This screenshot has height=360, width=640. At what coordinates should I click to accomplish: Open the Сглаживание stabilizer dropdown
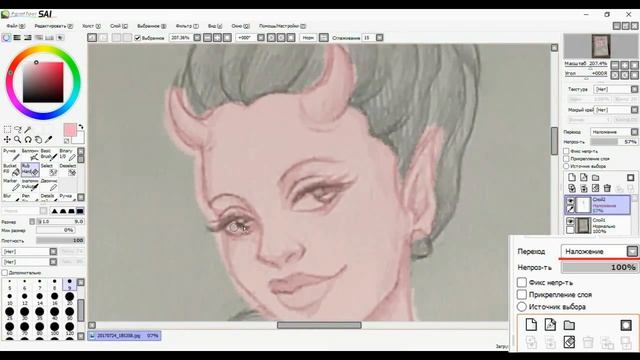click(x=380, y=38)
